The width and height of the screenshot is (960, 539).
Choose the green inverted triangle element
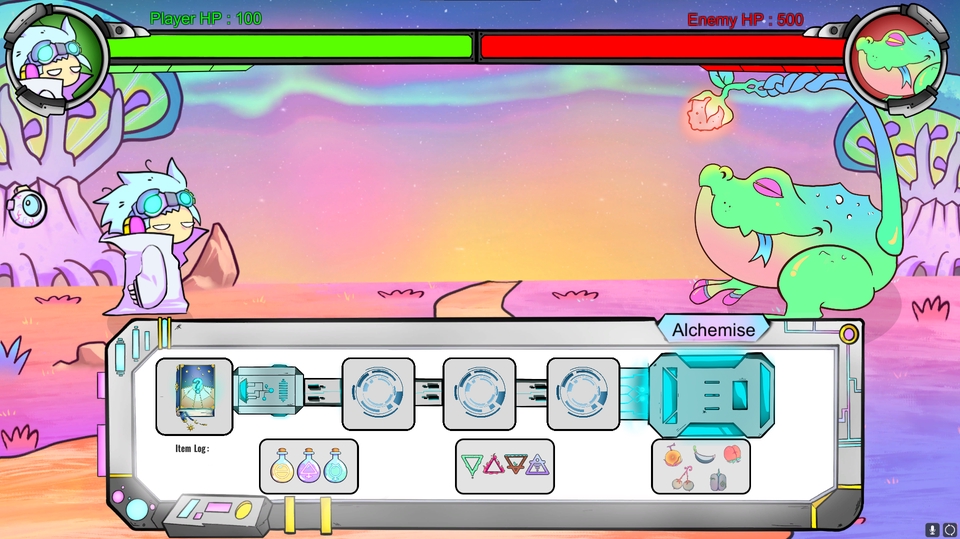[471, 465]
